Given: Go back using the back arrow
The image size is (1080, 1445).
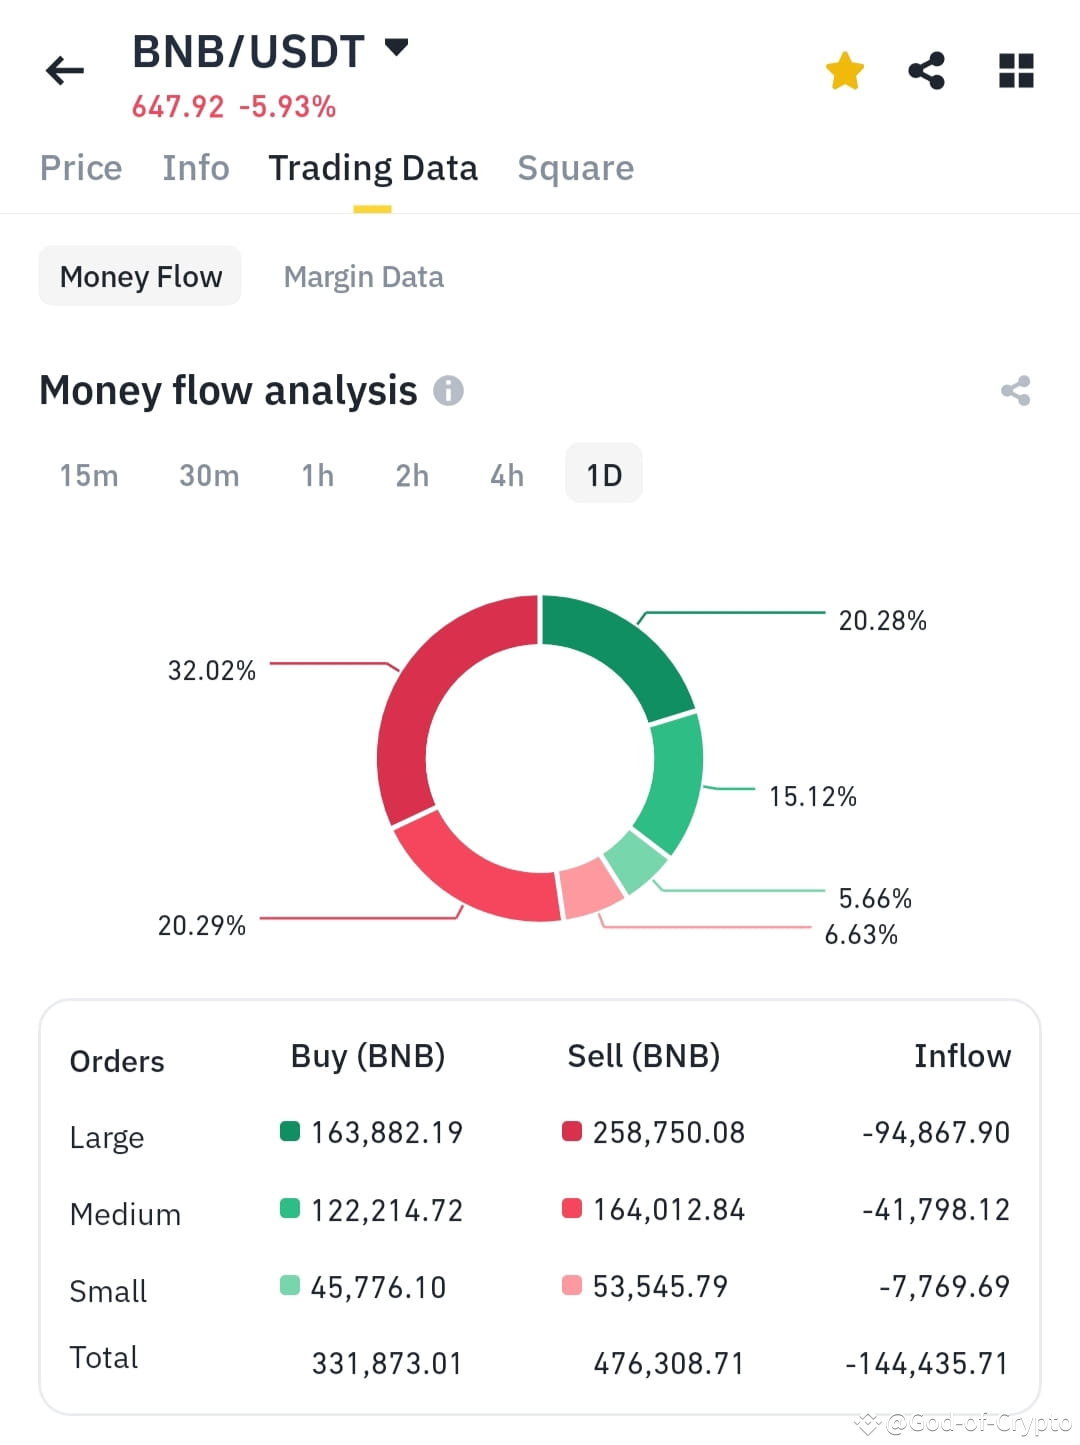Looking at the screenshot, I should coord(63,69).
